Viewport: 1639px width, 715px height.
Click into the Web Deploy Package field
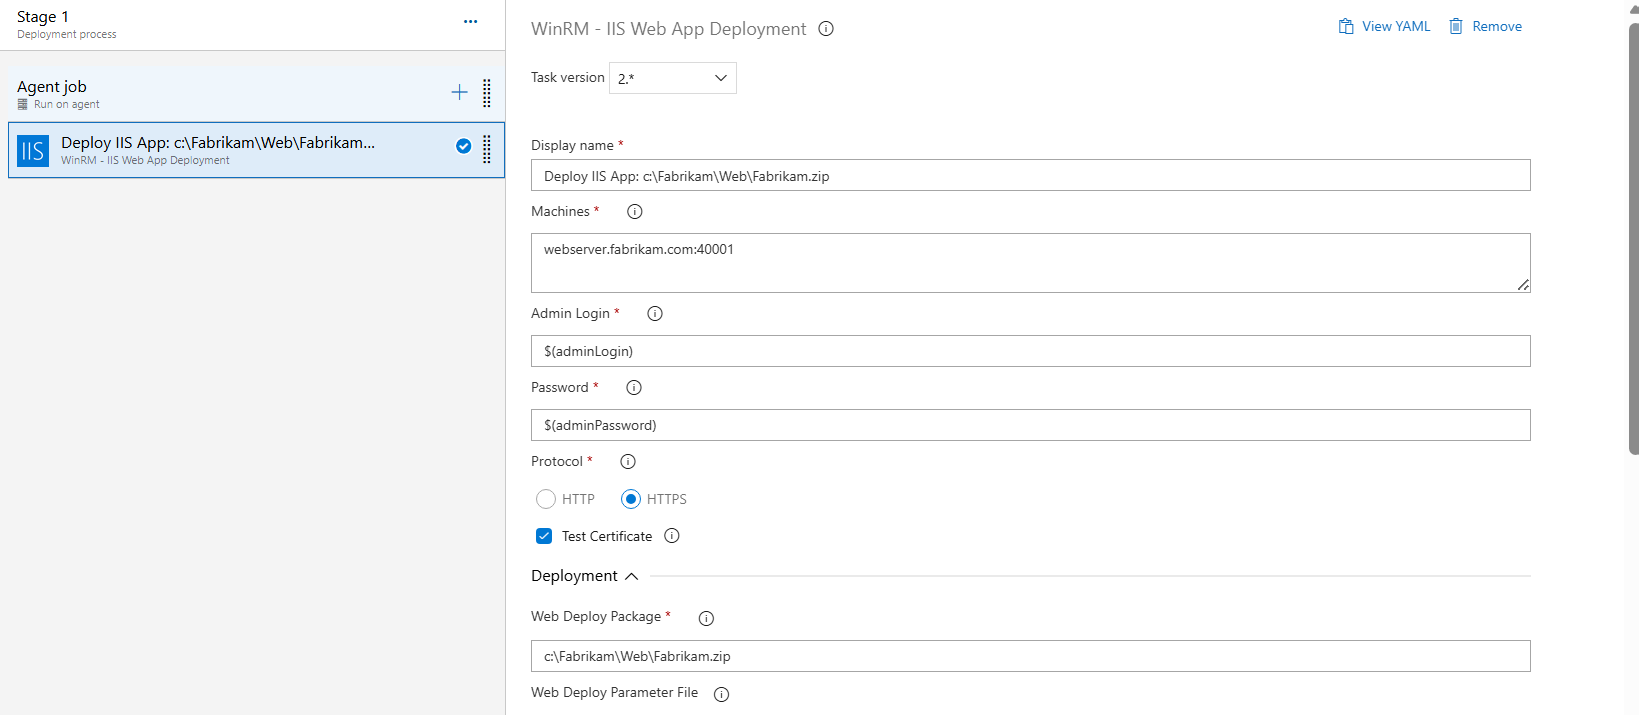point(1030,656)
